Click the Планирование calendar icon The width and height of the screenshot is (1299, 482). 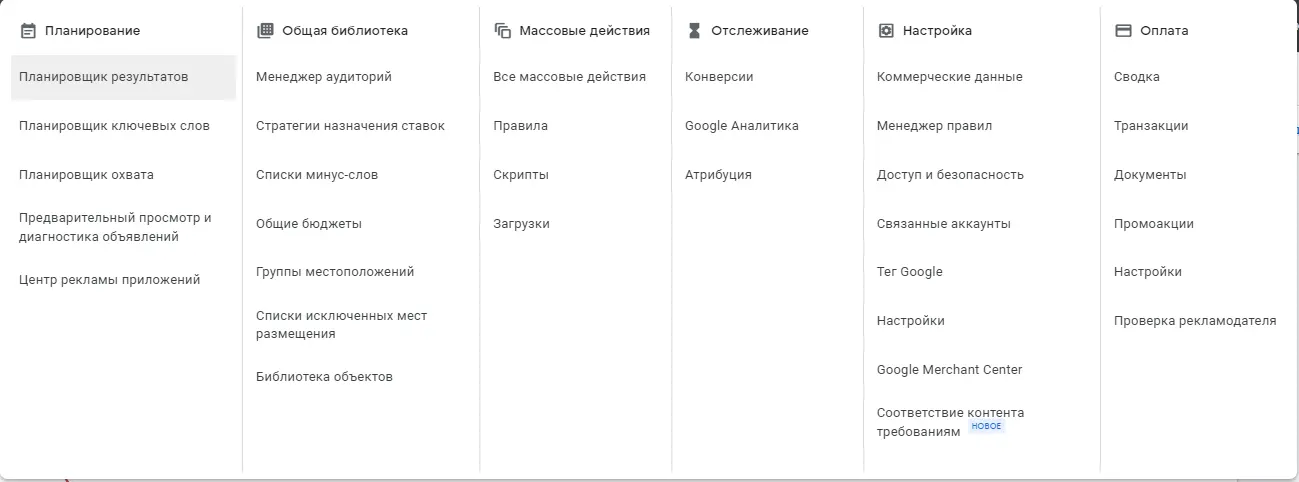tap(28, 31)
